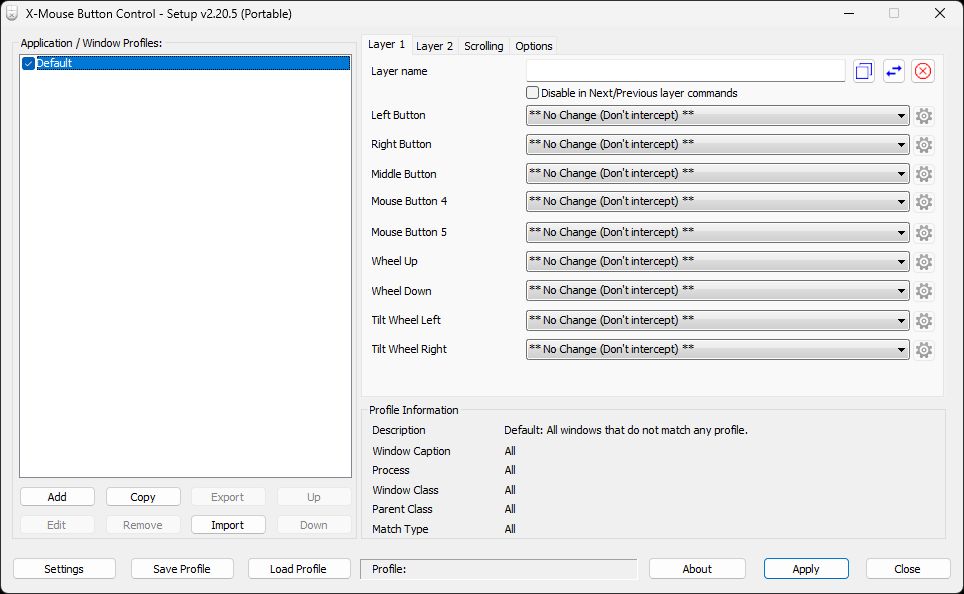Click the gear icon beside Mouse Button 5
The height and width of the screenshot is (594, 964).
point(924,233)
